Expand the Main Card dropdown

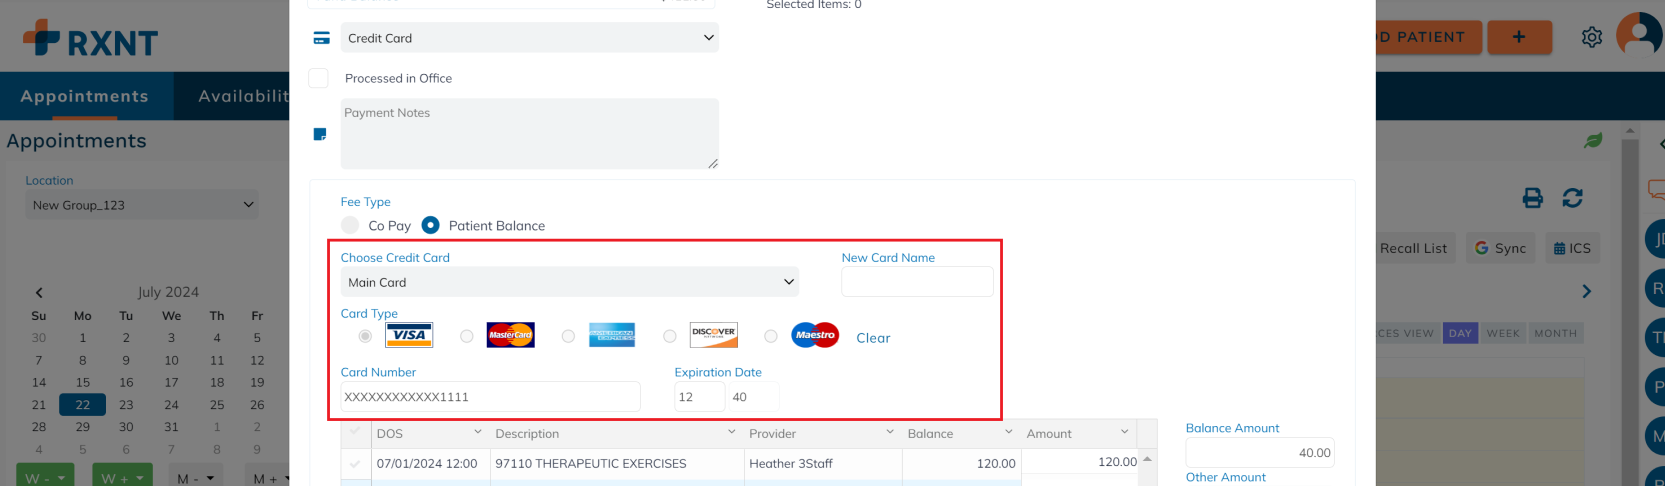pyautogui.click(x=569, y=282)
